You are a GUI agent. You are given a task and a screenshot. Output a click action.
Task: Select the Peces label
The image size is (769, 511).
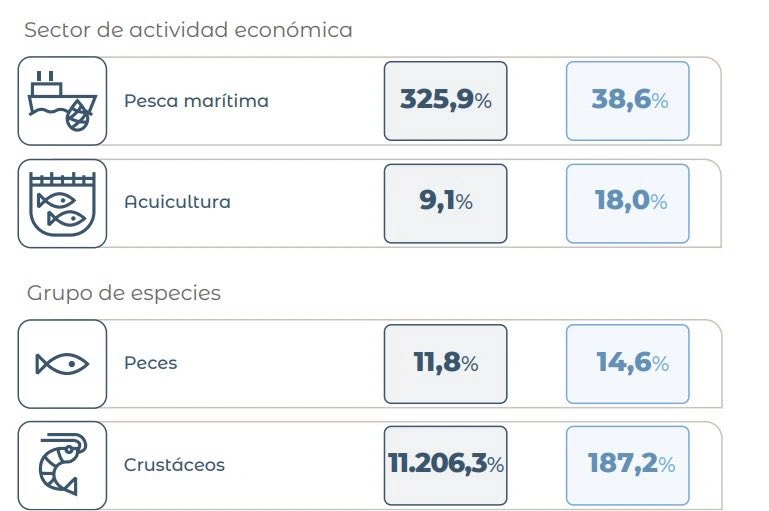pyautogui.click(x=151, y=363)
